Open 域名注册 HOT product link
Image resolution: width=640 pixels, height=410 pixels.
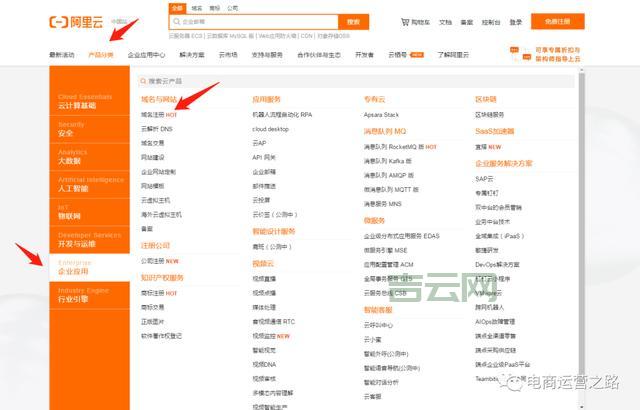(159, 115)
